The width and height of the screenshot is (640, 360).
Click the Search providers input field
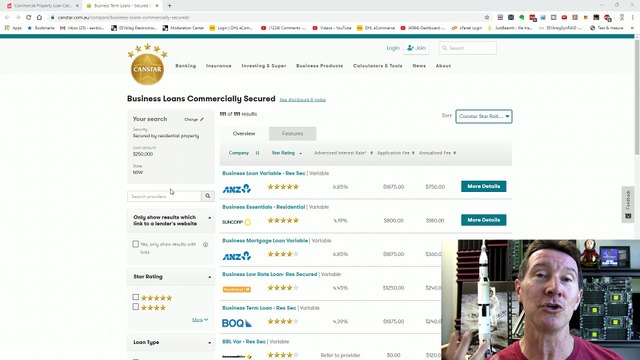tap(164, 196)
